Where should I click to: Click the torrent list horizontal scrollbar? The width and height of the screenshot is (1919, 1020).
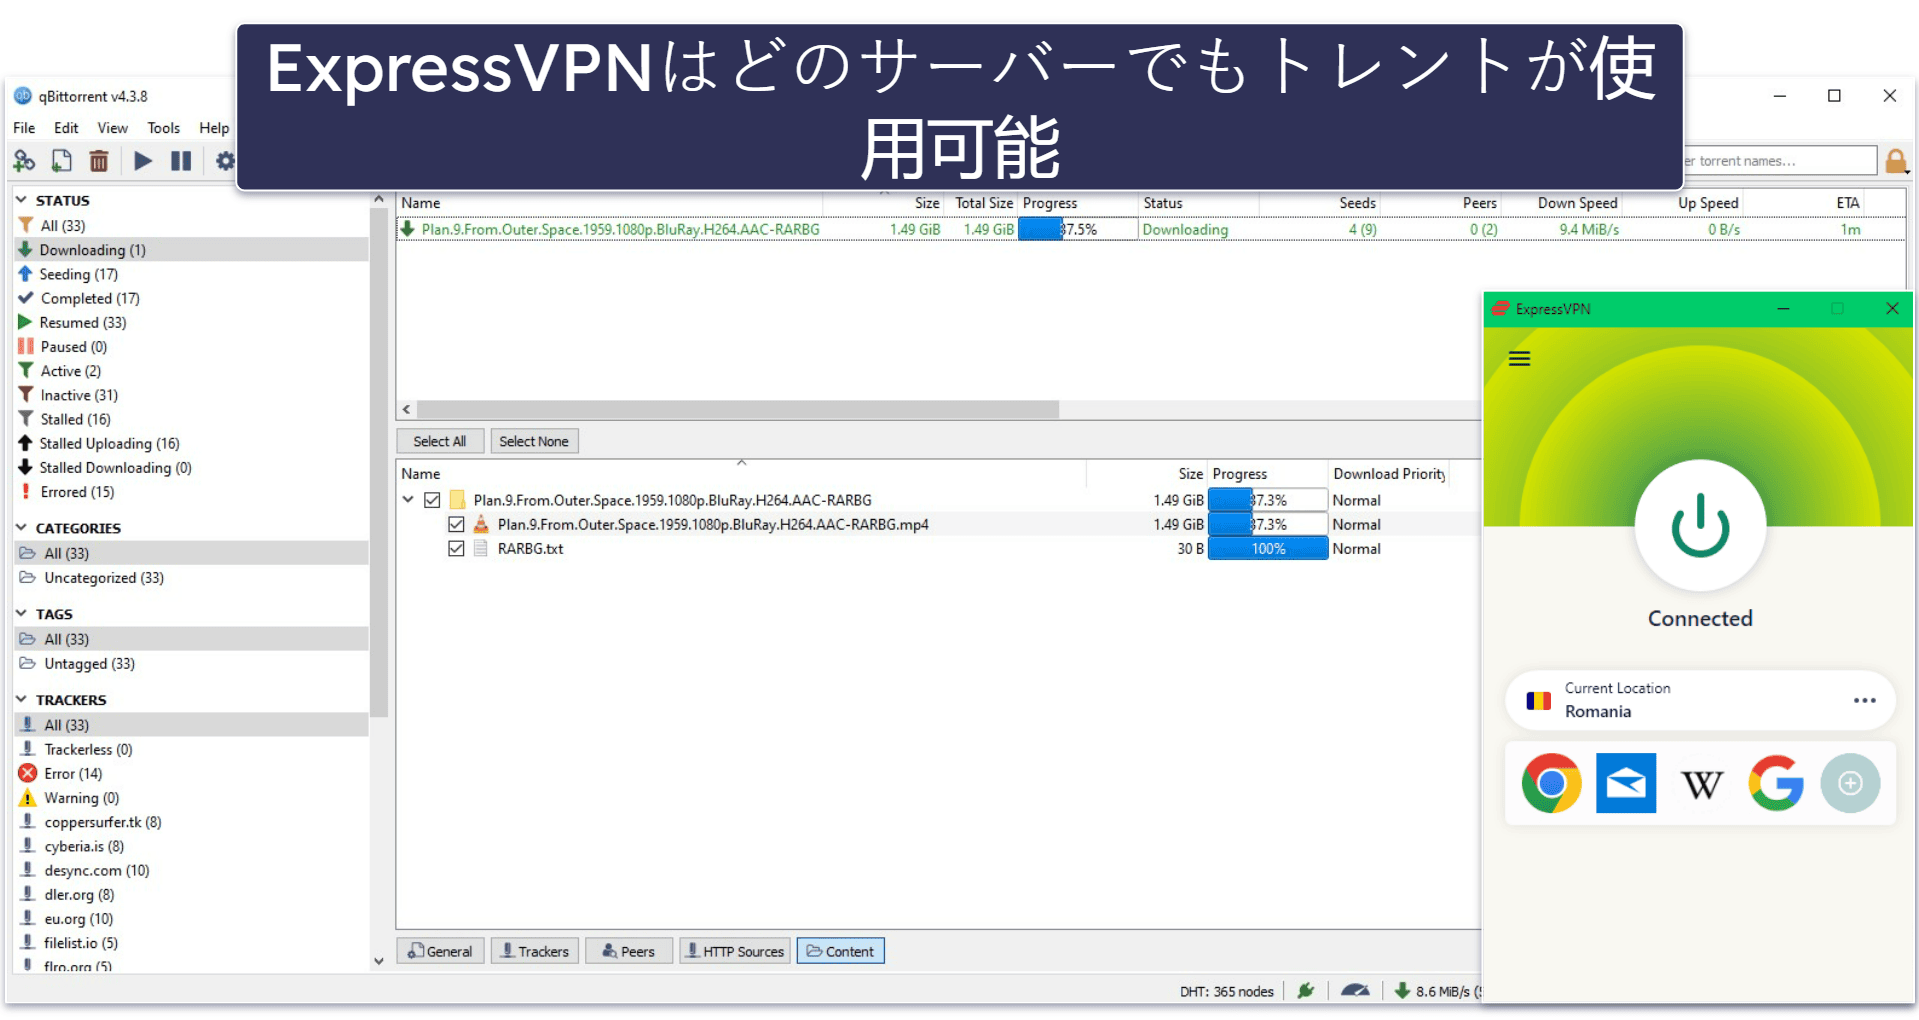tap(738, 409)
